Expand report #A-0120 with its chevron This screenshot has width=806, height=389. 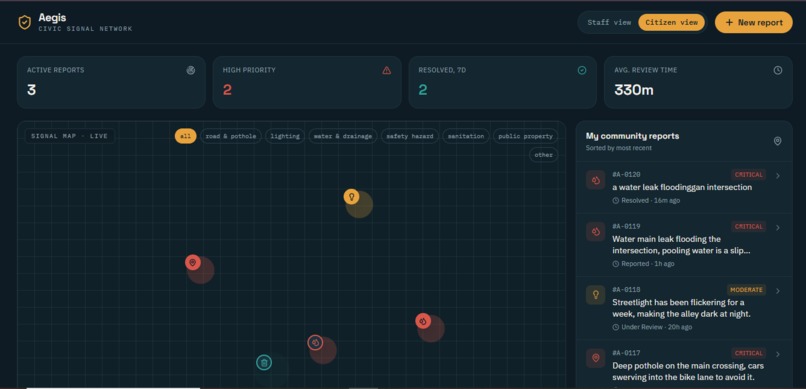click(778, 176)
